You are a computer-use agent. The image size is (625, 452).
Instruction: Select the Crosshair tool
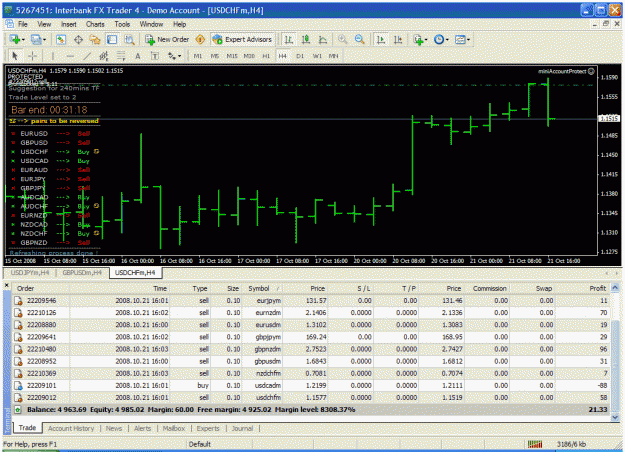coord(33,56)
